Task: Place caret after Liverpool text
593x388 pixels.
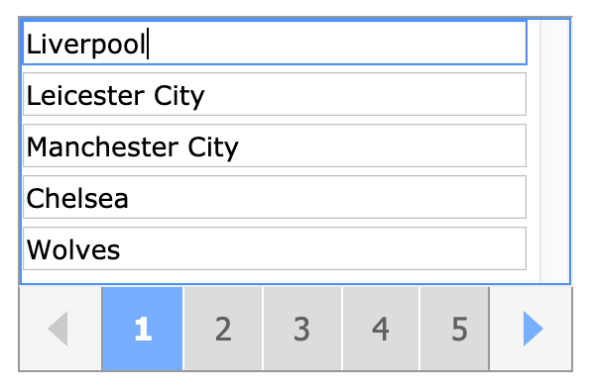Action: tap(147, 44)
